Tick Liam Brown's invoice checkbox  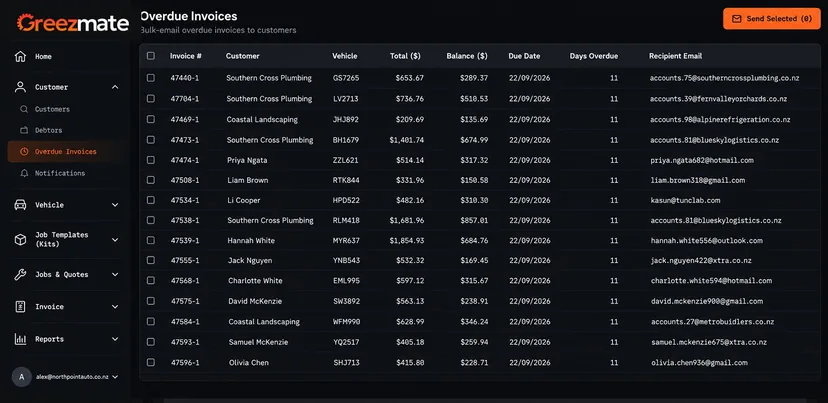[151, 180]
